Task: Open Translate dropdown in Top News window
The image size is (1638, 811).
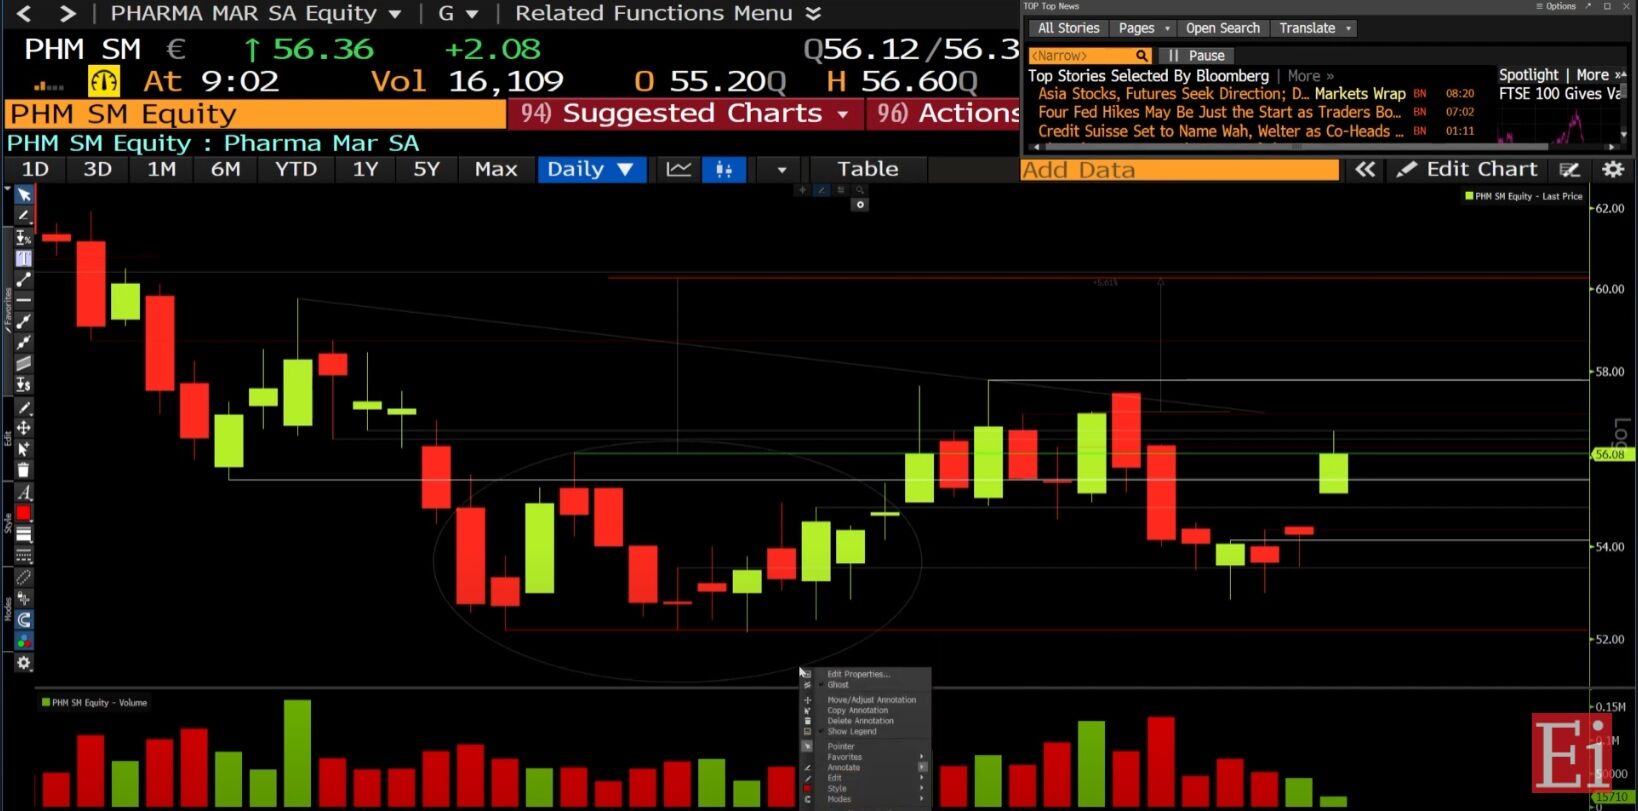Action: (x=1314, y=28)
